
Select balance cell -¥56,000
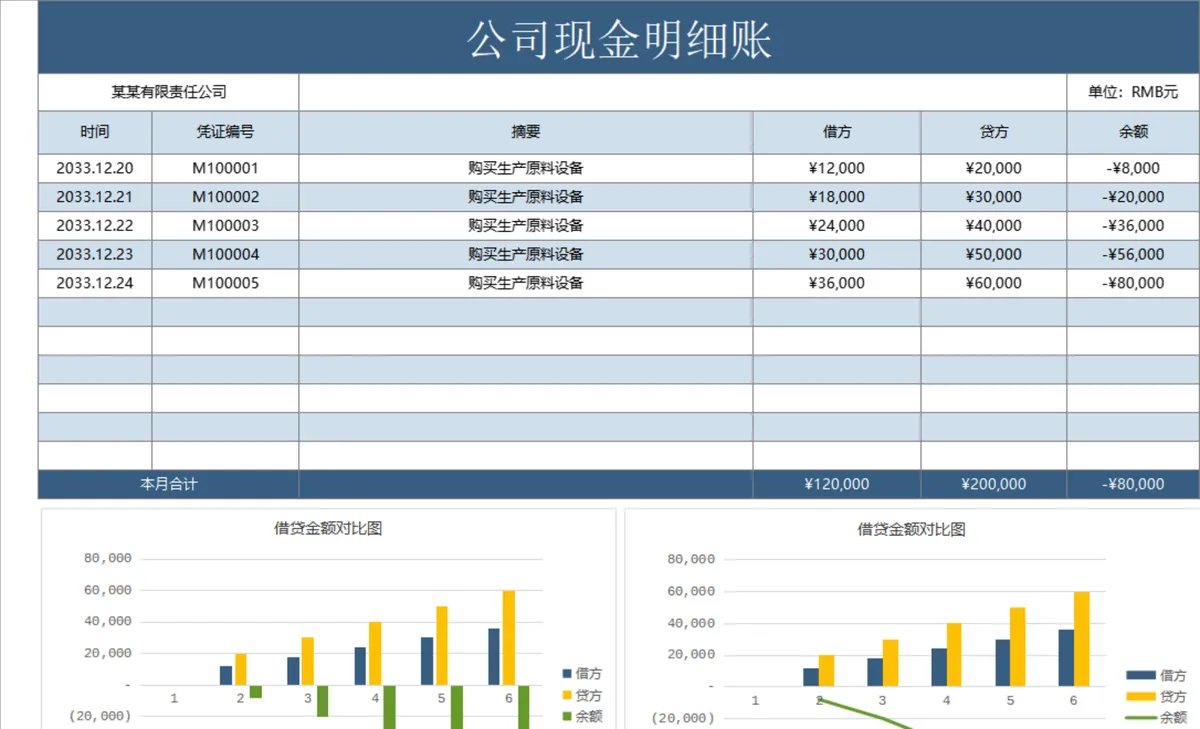(1133, 254)
